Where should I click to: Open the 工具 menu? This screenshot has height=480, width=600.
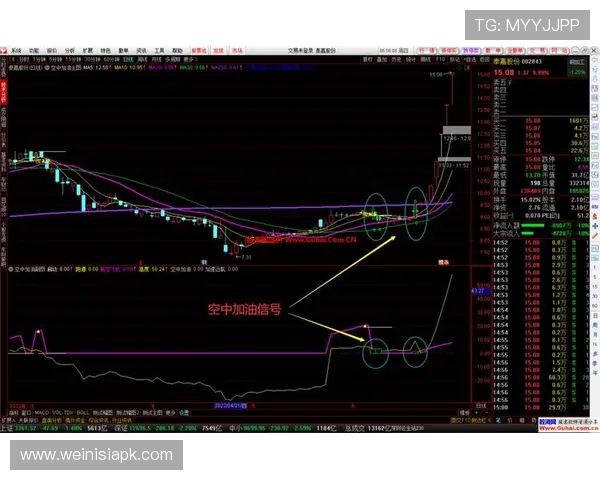tap(158, 49)
